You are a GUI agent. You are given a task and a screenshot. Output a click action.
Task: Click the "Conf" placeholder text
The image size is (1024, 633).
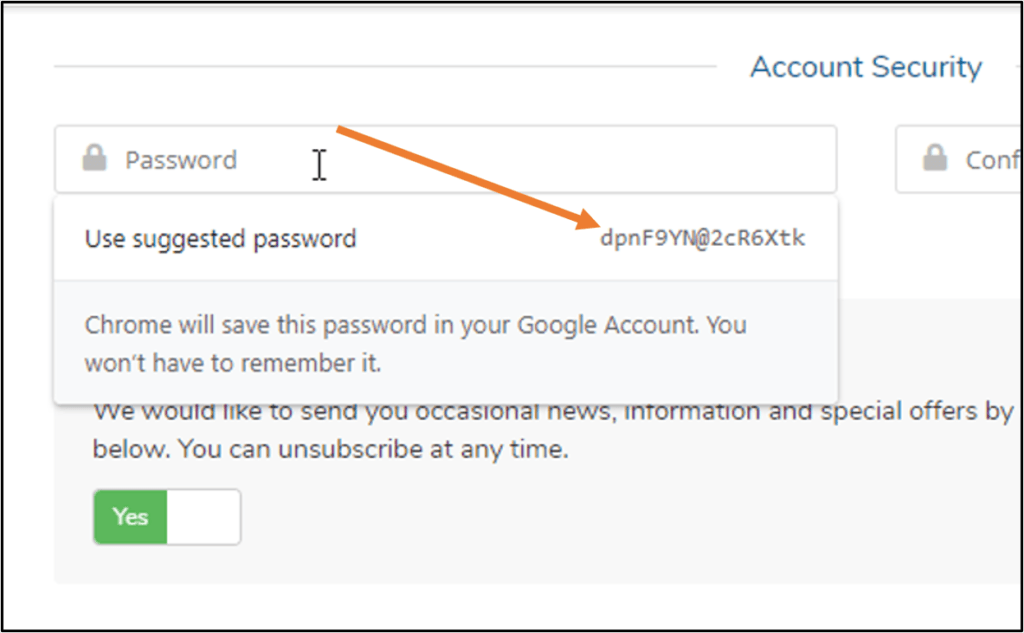click(992, 160)
